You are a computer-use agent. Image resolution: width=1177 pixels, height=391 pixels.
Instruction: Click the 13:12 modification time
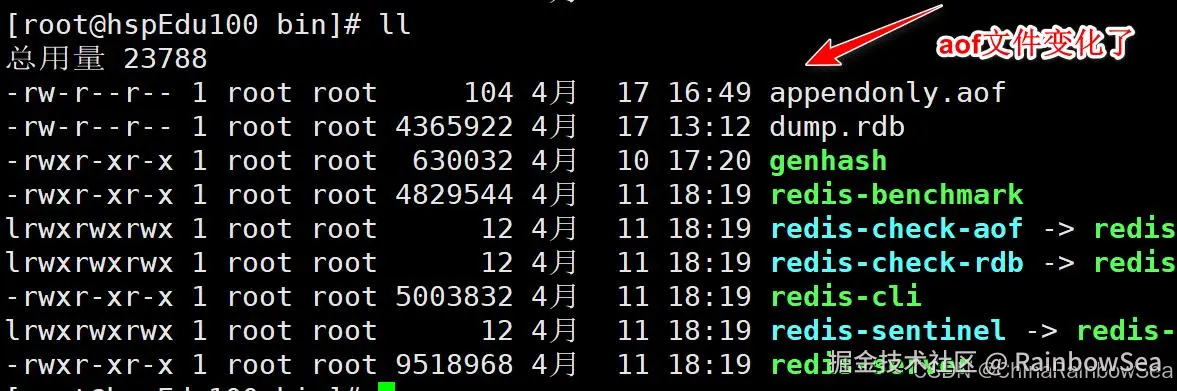tap(709, 127)
